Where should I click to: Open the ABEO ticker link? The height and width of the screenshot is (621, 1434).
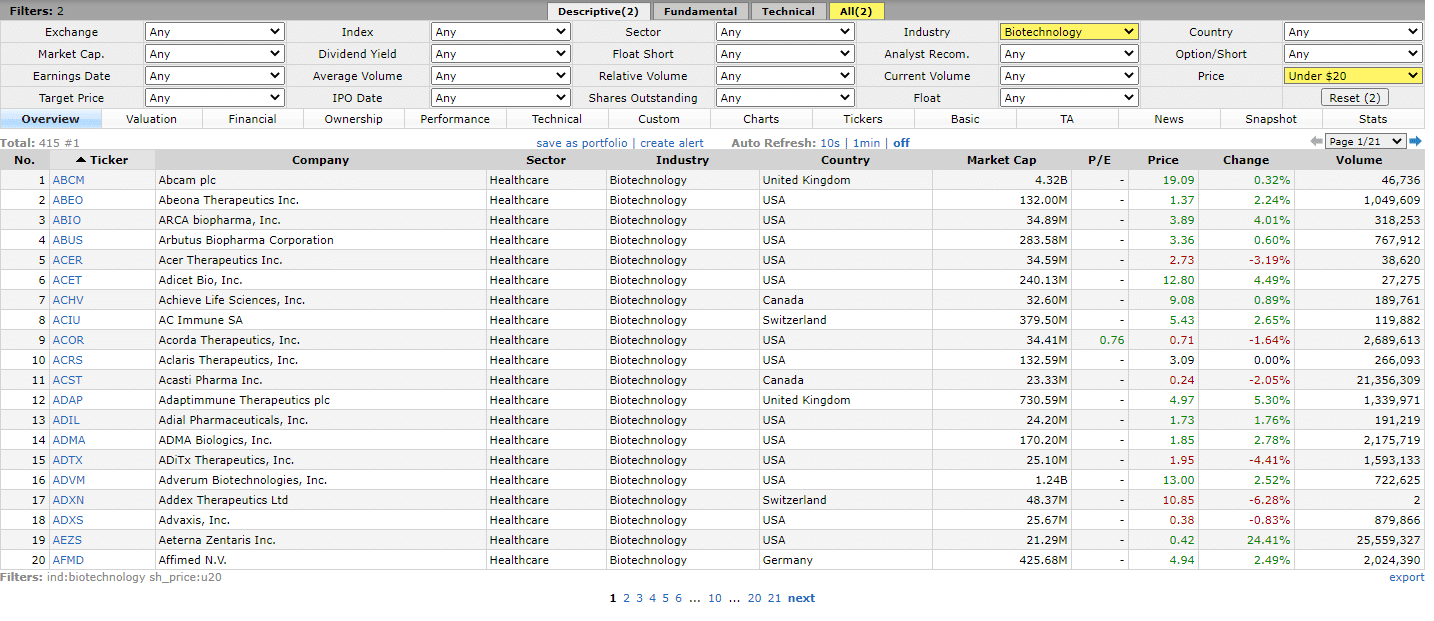68,200
